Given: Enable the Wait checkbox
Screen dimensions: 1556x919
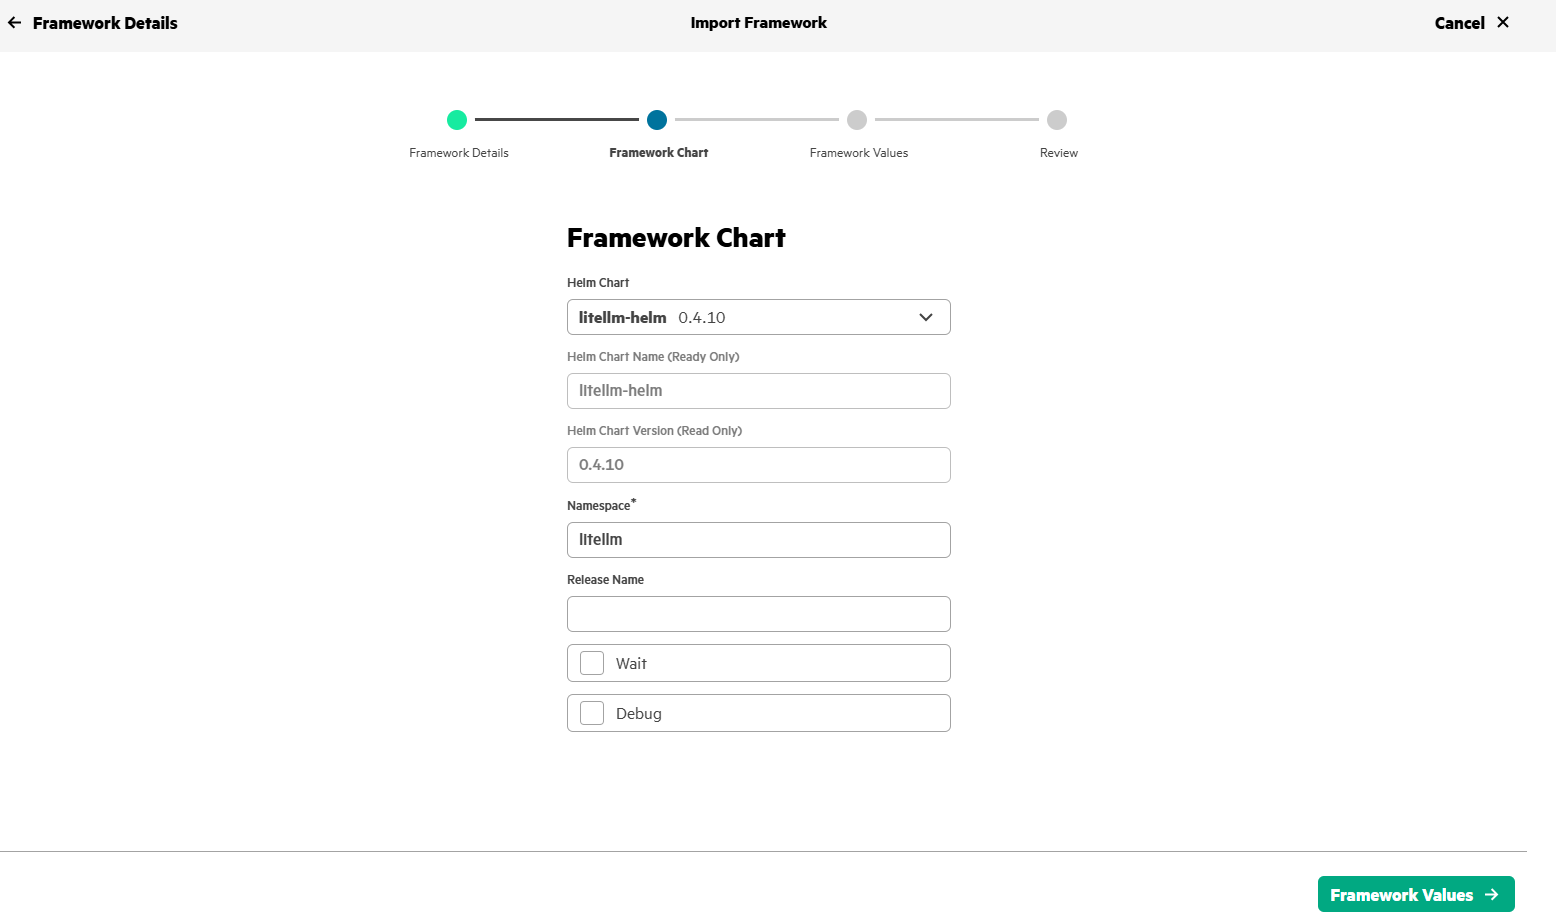Looking at the screenshot, I should tap(592, 663).
